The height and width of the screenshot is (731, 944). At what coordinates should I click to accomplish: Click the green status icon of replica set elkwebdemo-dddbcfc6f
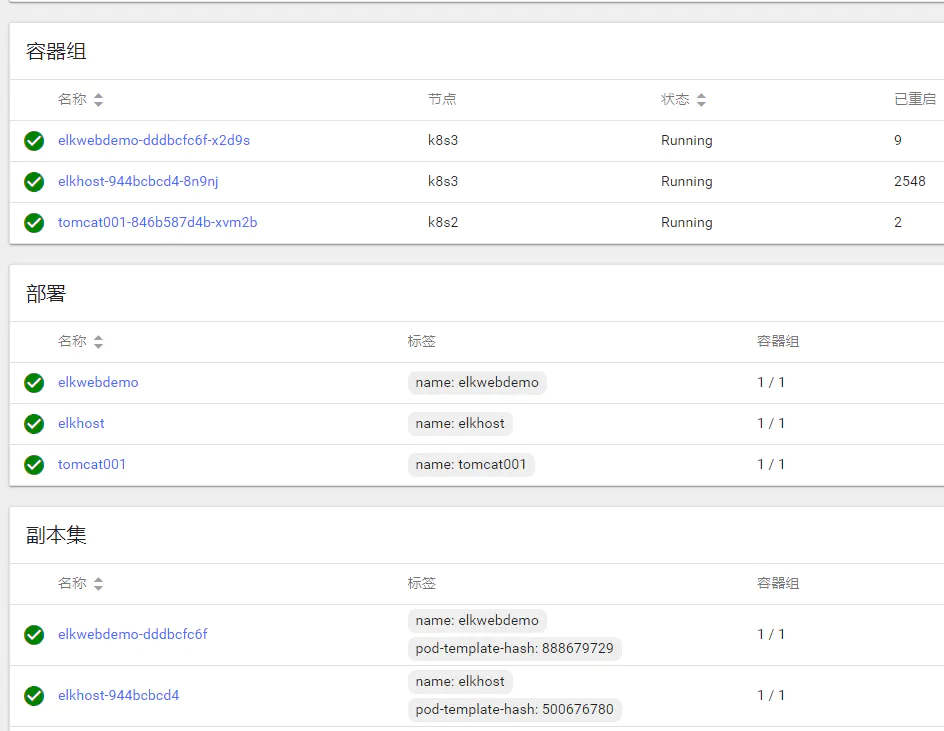tap(33, 634)
